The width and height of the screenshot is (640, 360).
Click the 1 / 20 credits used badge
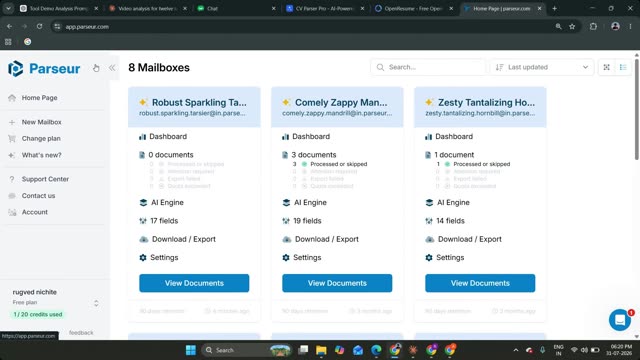(38, 314)
